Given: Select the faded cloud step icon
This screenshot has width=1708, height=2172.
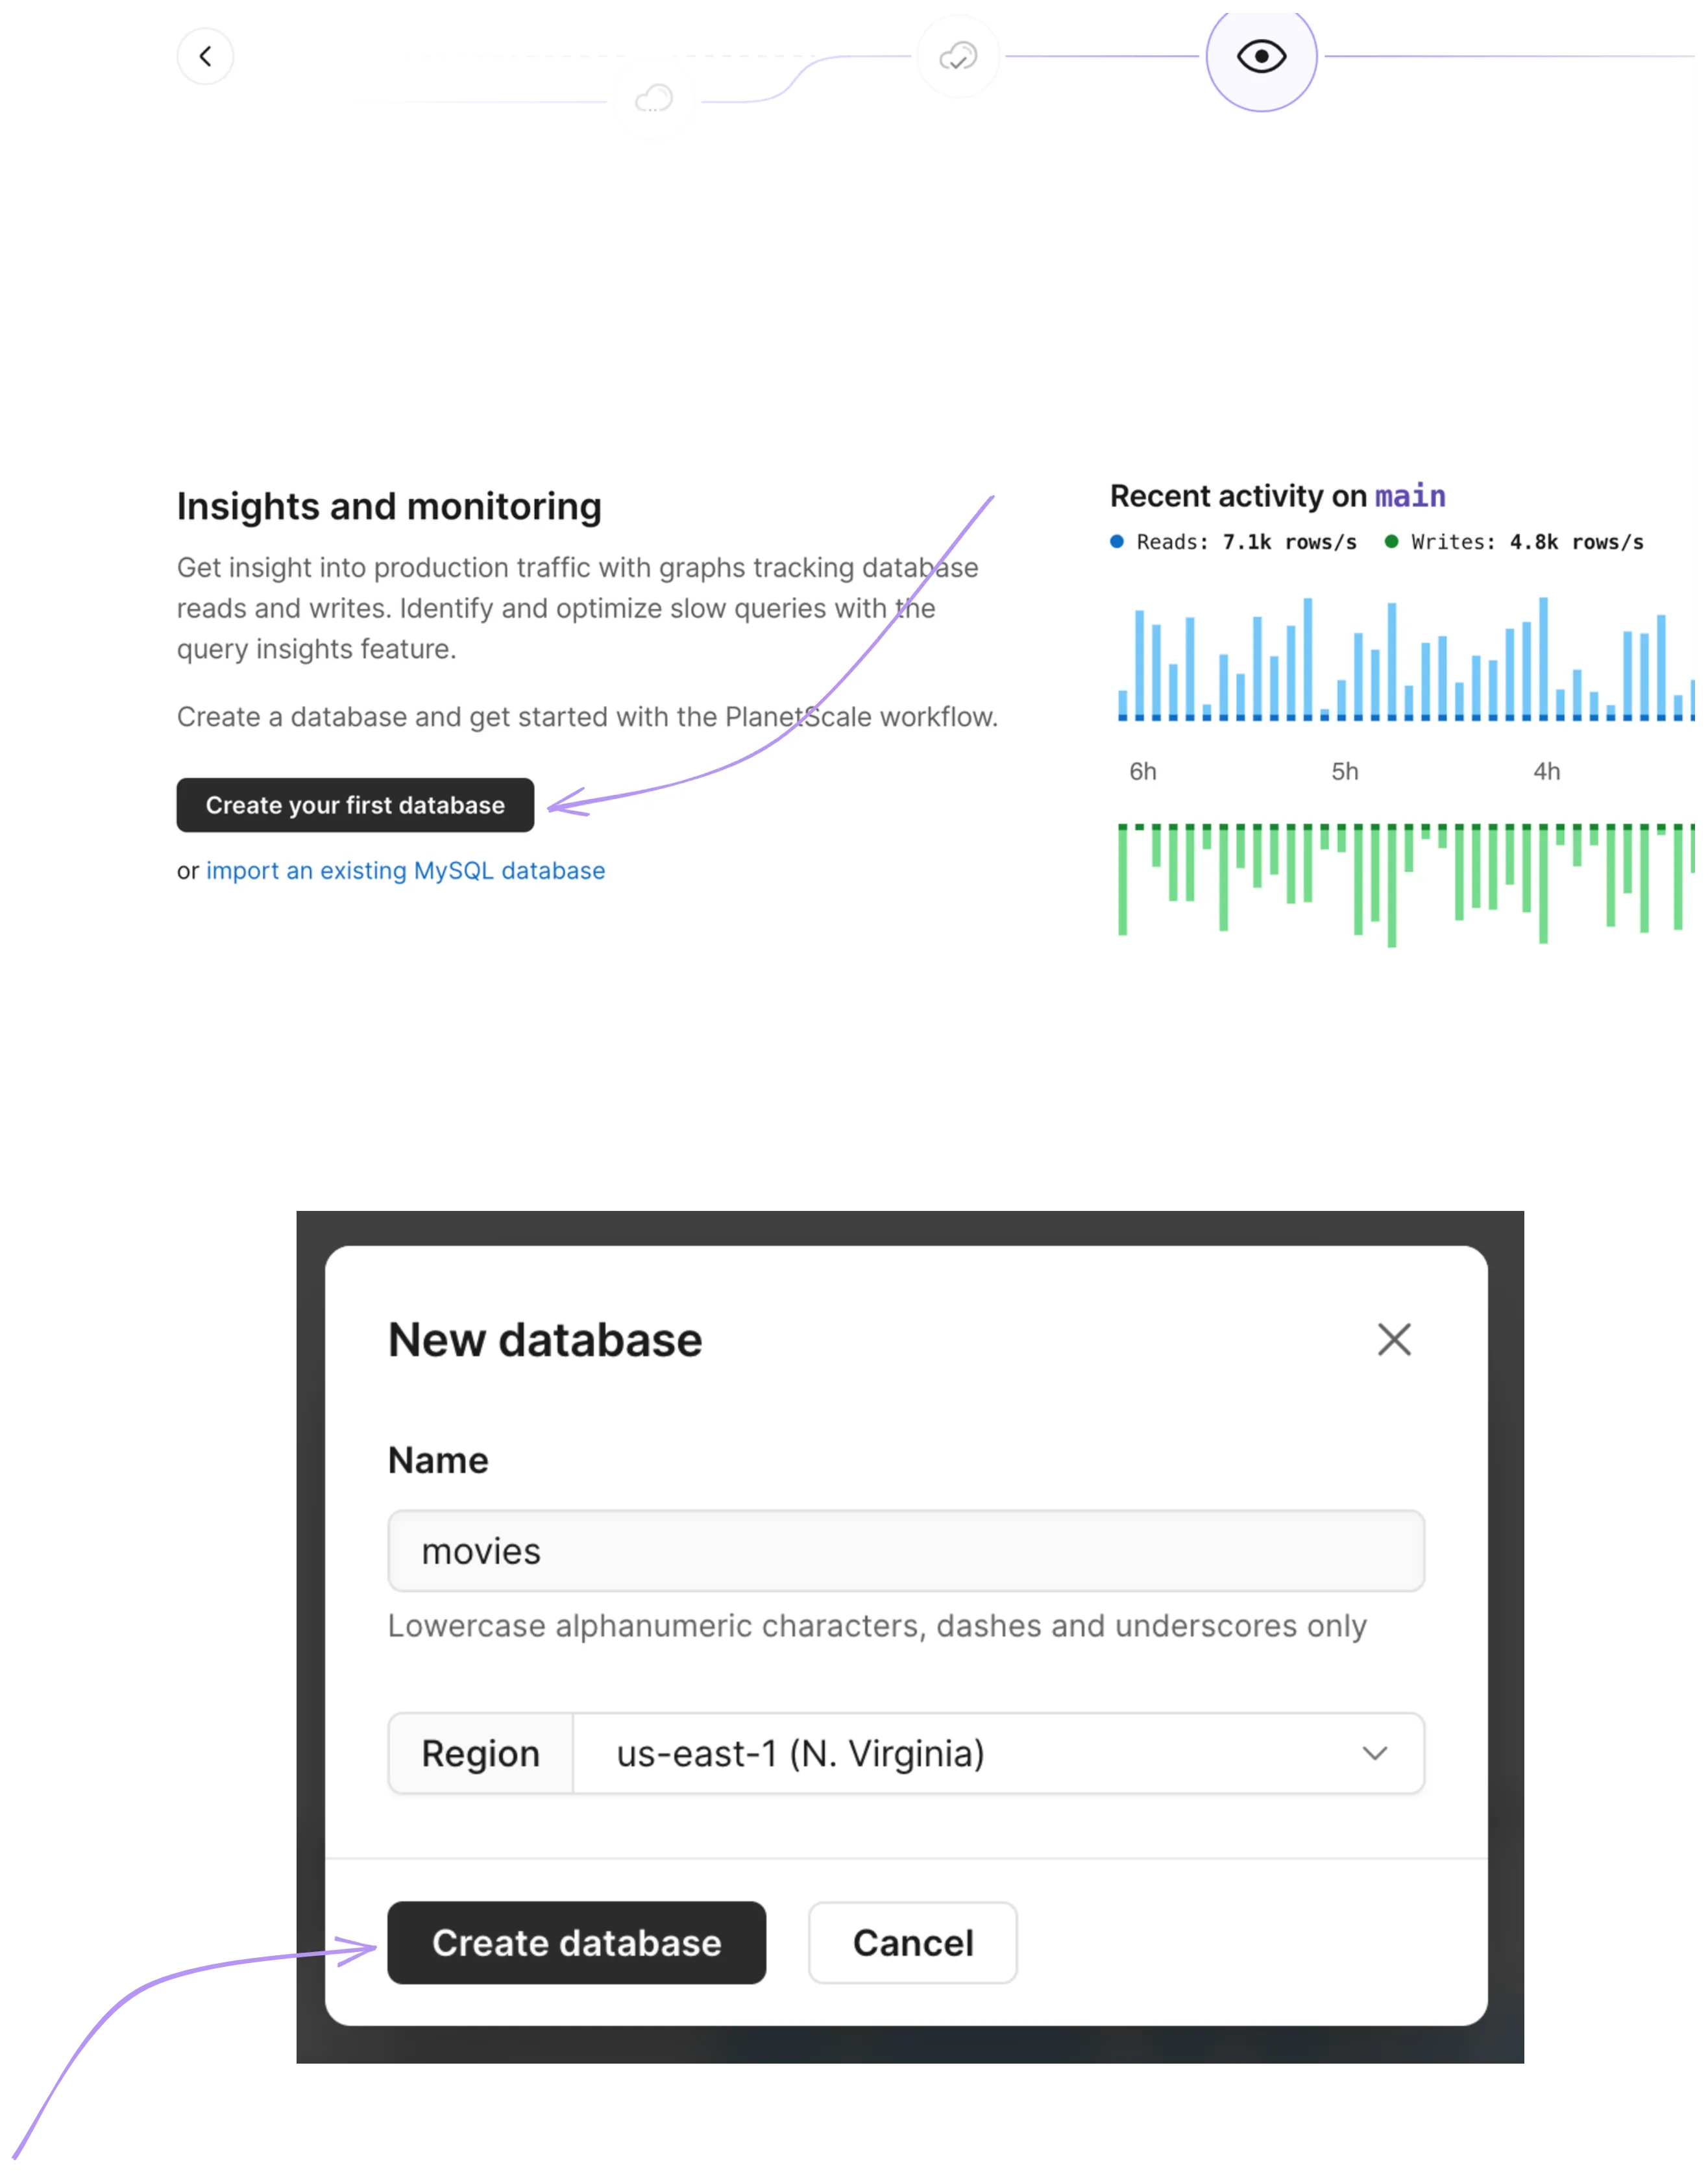Looking at the screenshot, I should [x=654, y=99].
